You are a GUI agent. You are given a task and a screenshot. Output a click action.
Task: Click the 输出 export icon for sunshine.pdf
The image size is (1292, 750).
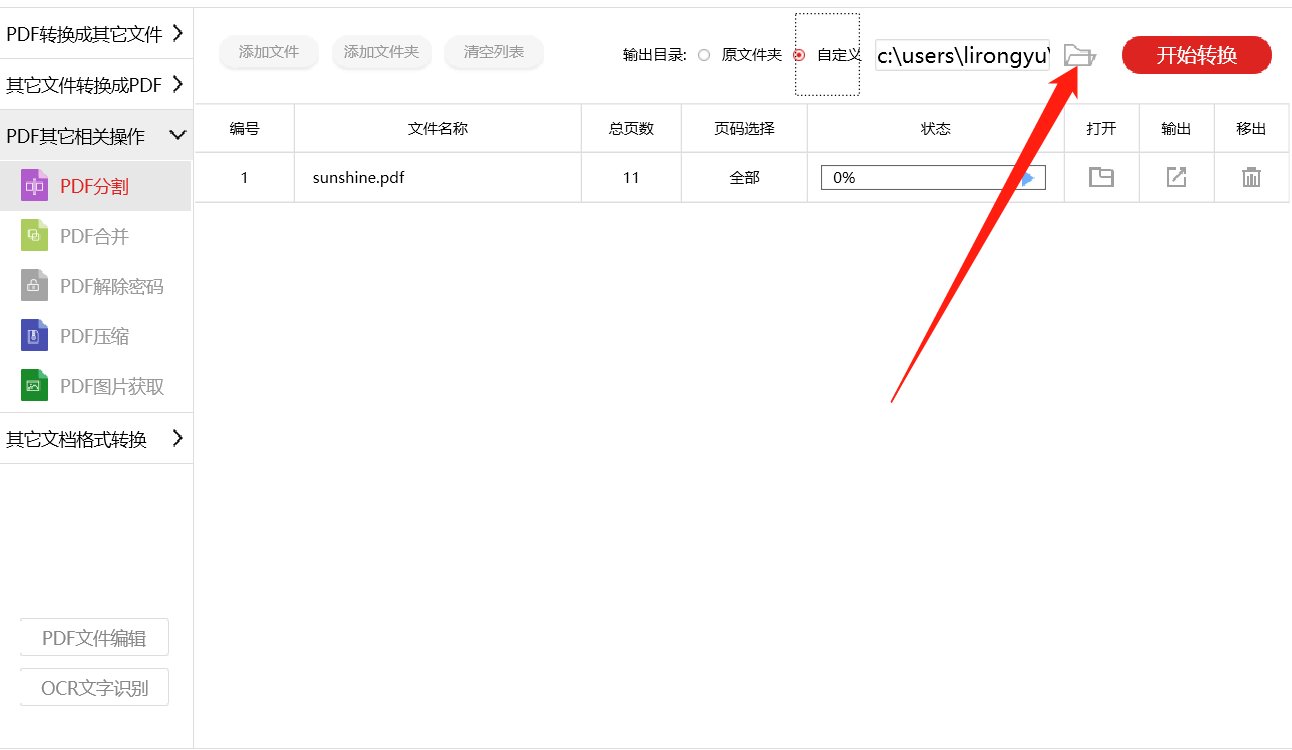tap(1176, 177)
